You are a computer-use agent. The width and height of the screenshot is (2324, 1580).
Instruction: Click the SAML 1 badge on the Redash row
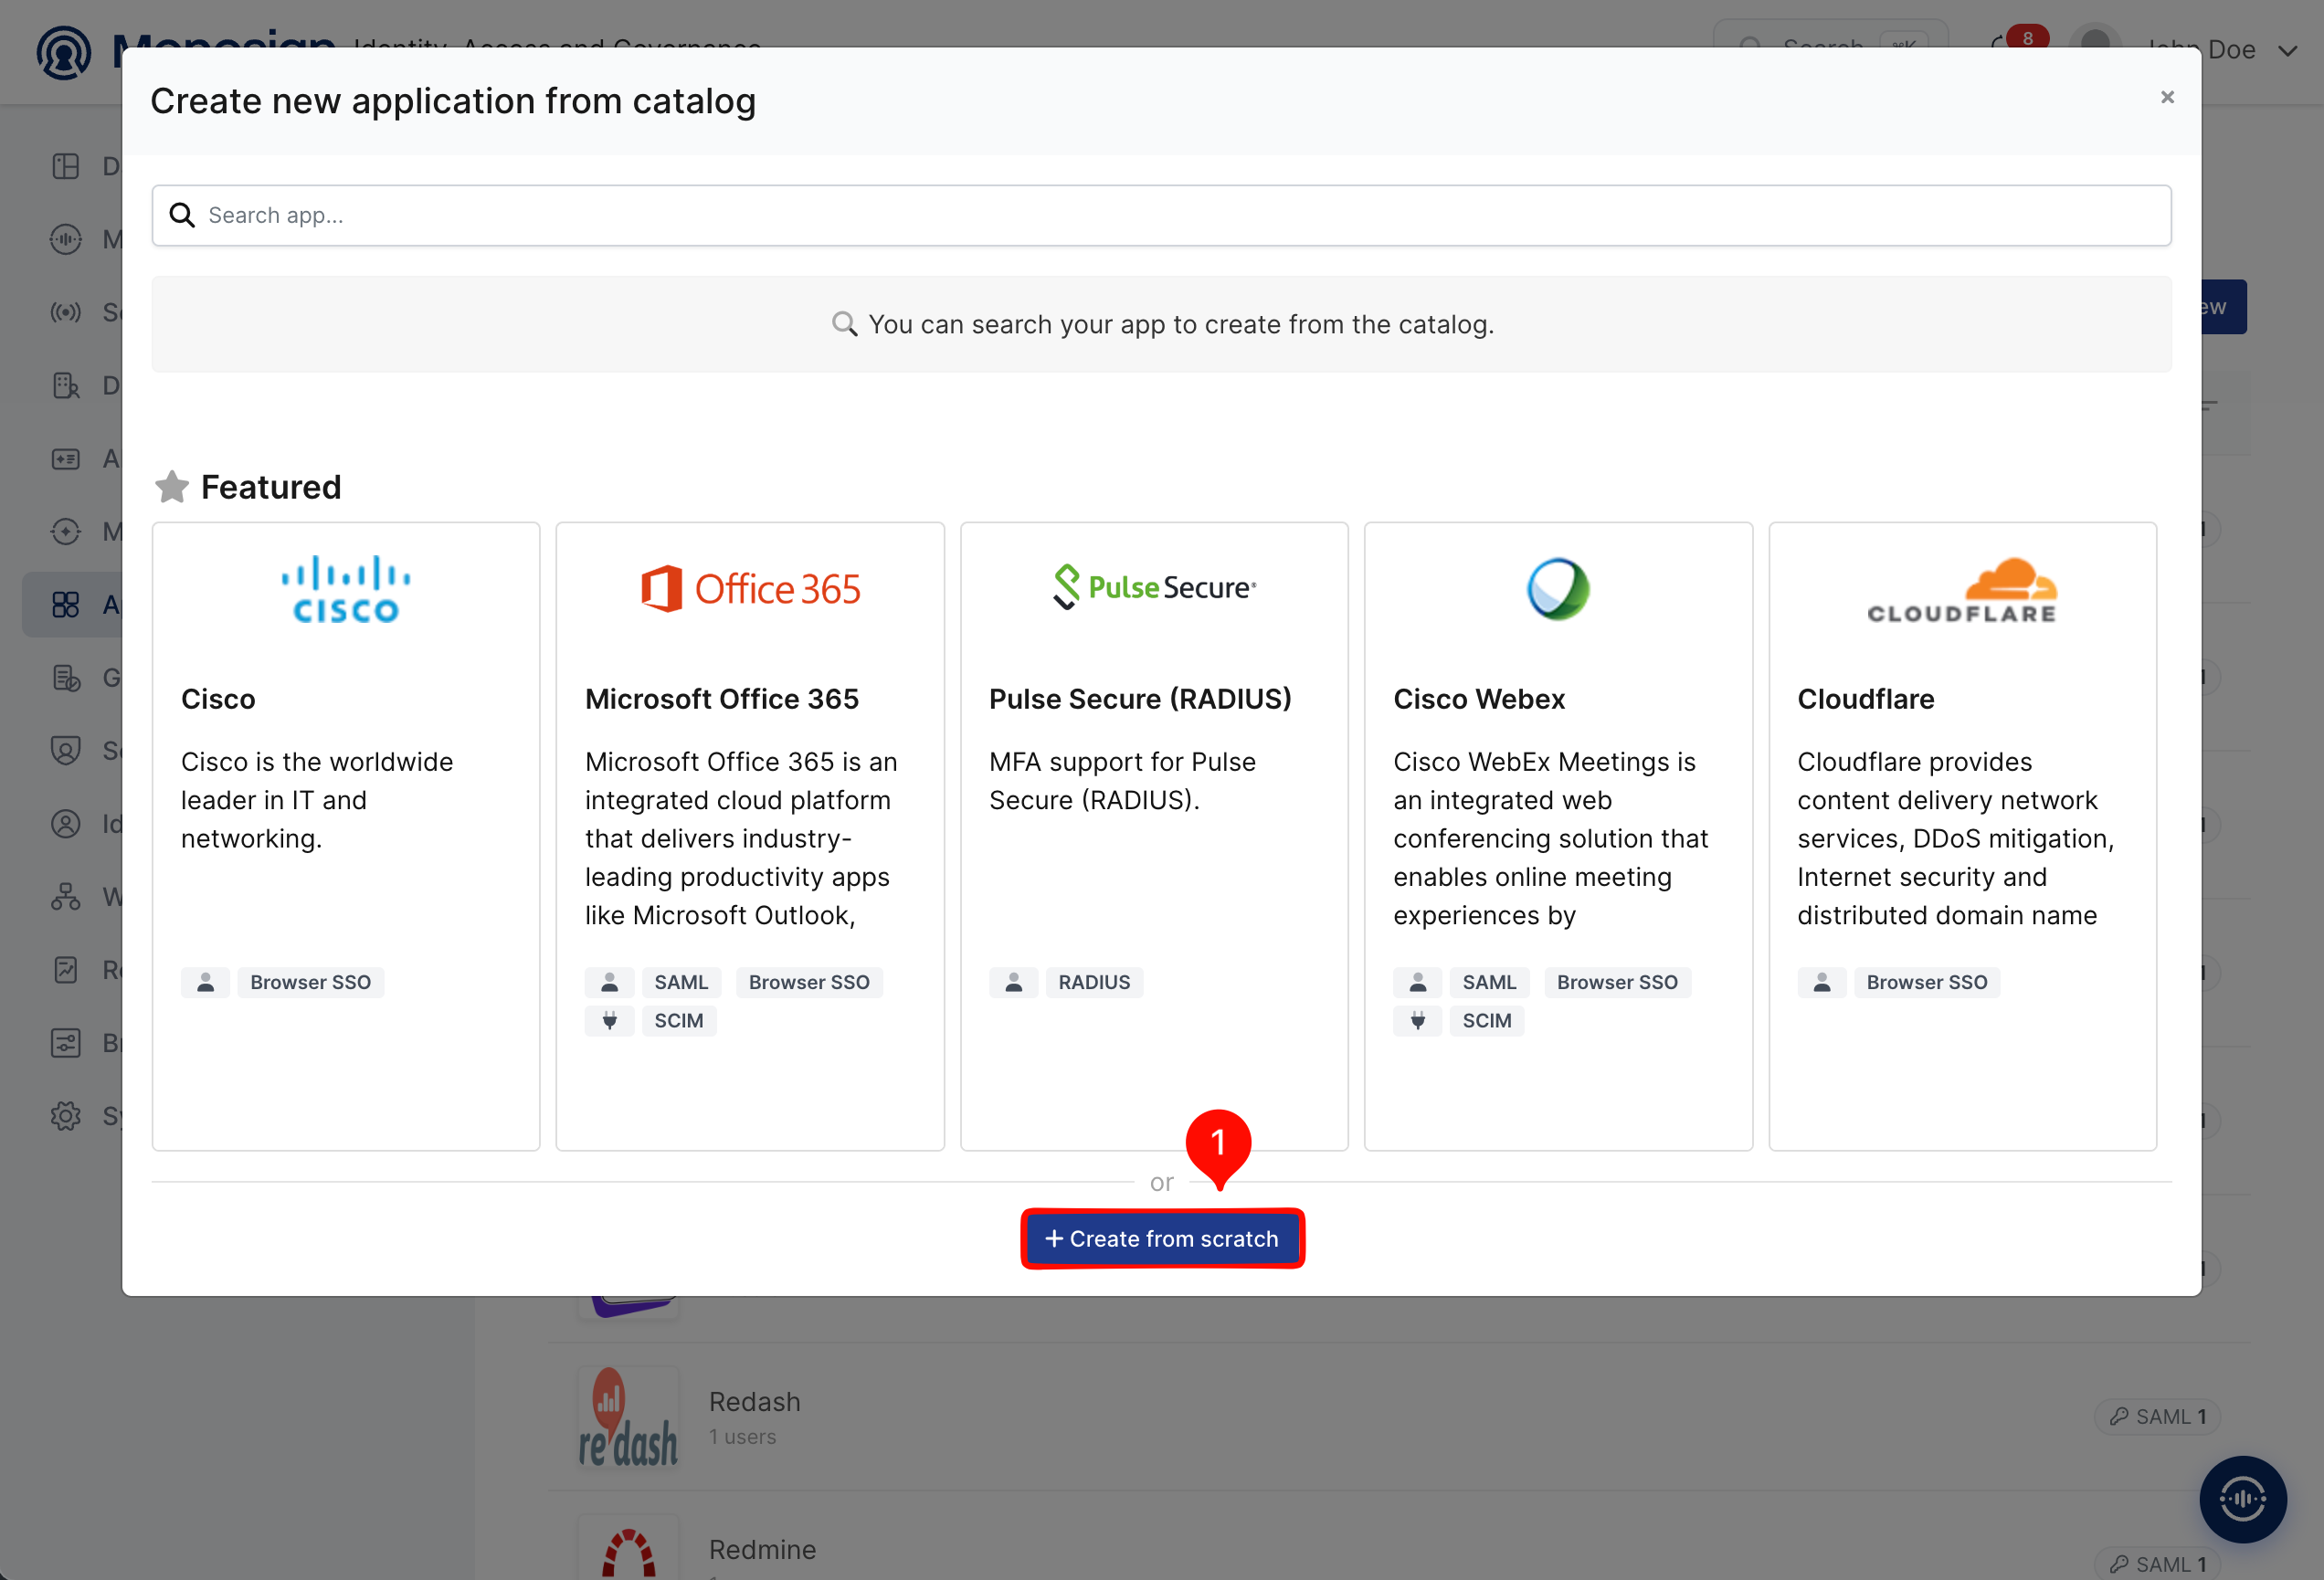pyautogui.click(x=2157, y=1416)
